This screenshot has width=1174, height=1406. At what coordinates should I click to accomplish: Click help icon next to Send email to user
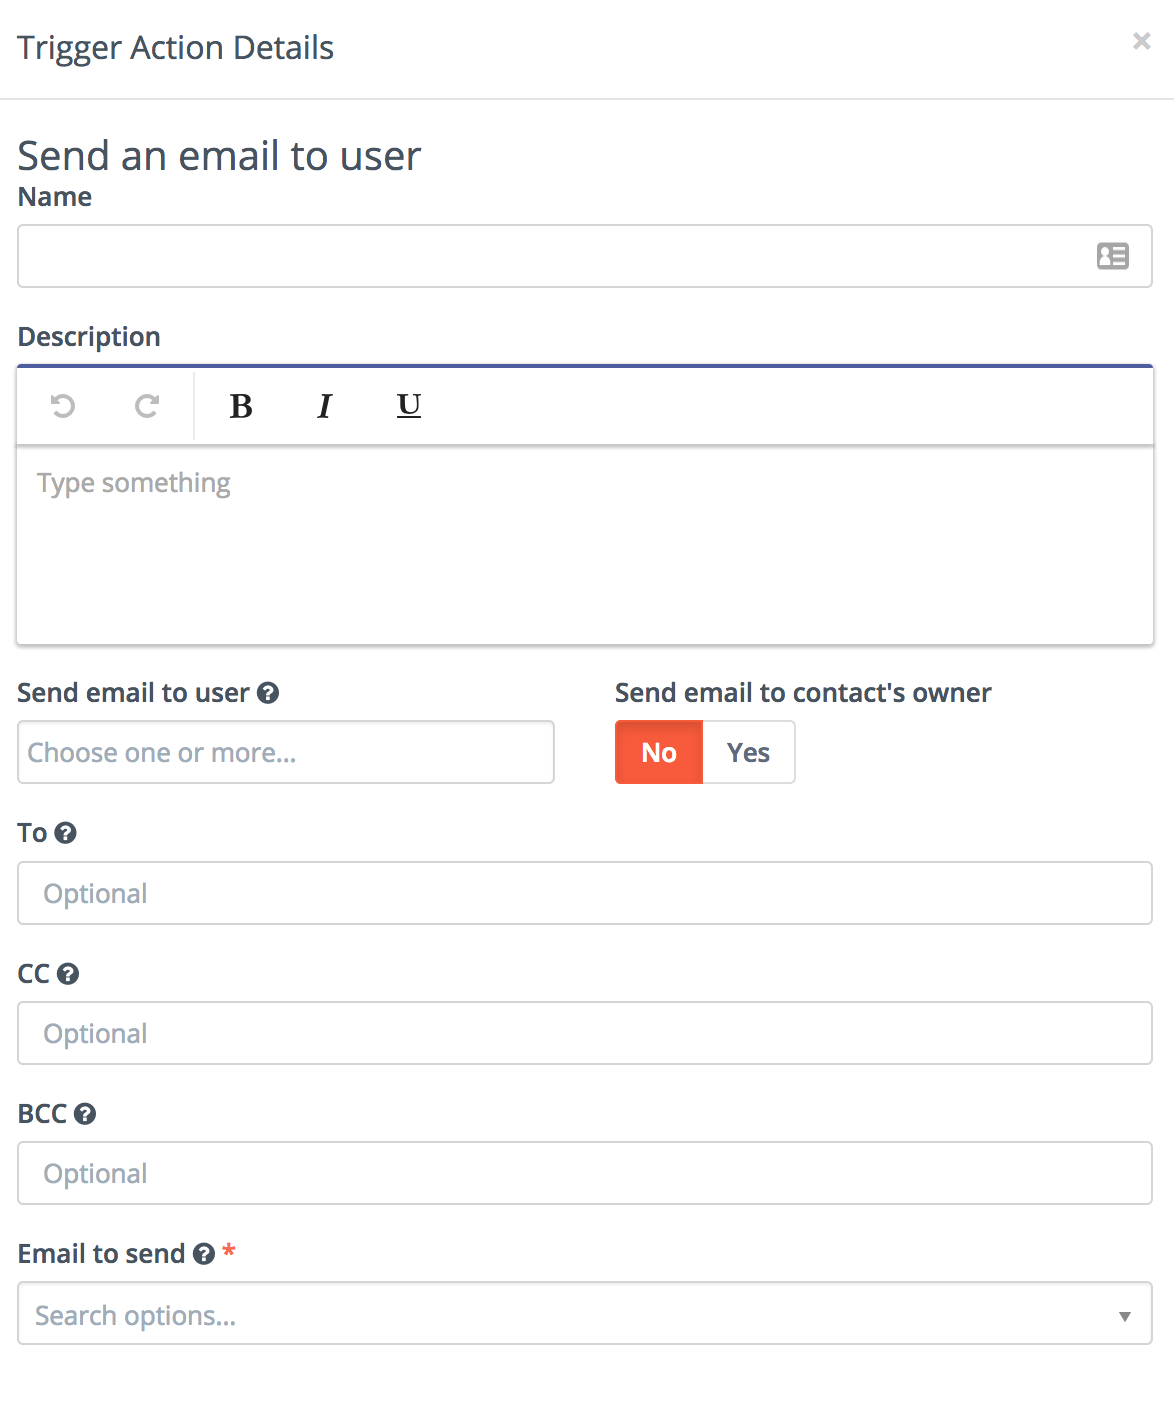[268, 693]
